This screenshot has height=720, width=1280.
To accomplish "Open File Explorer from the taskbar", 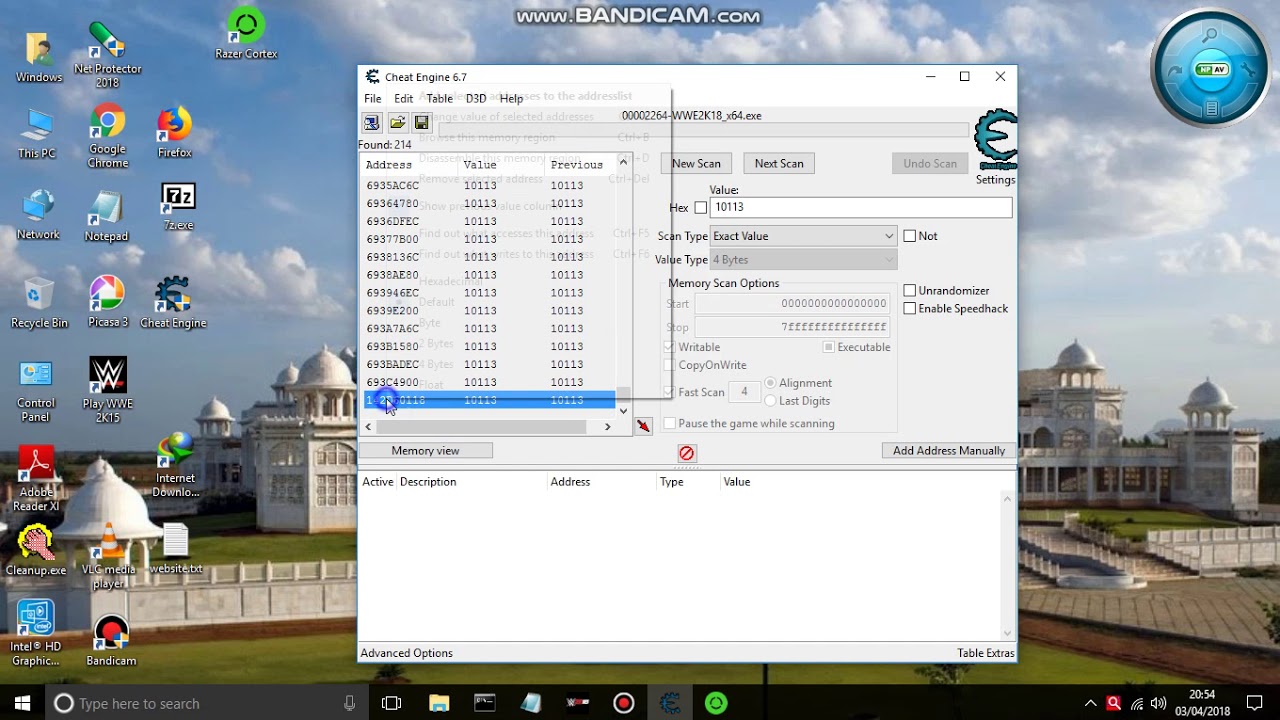I will tap(439, 703).
